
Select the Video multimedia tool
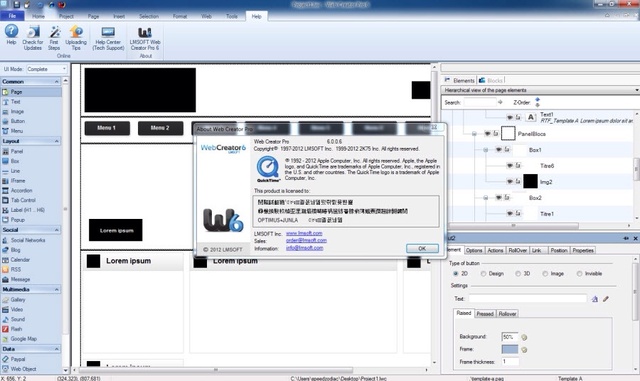point(31,310)
